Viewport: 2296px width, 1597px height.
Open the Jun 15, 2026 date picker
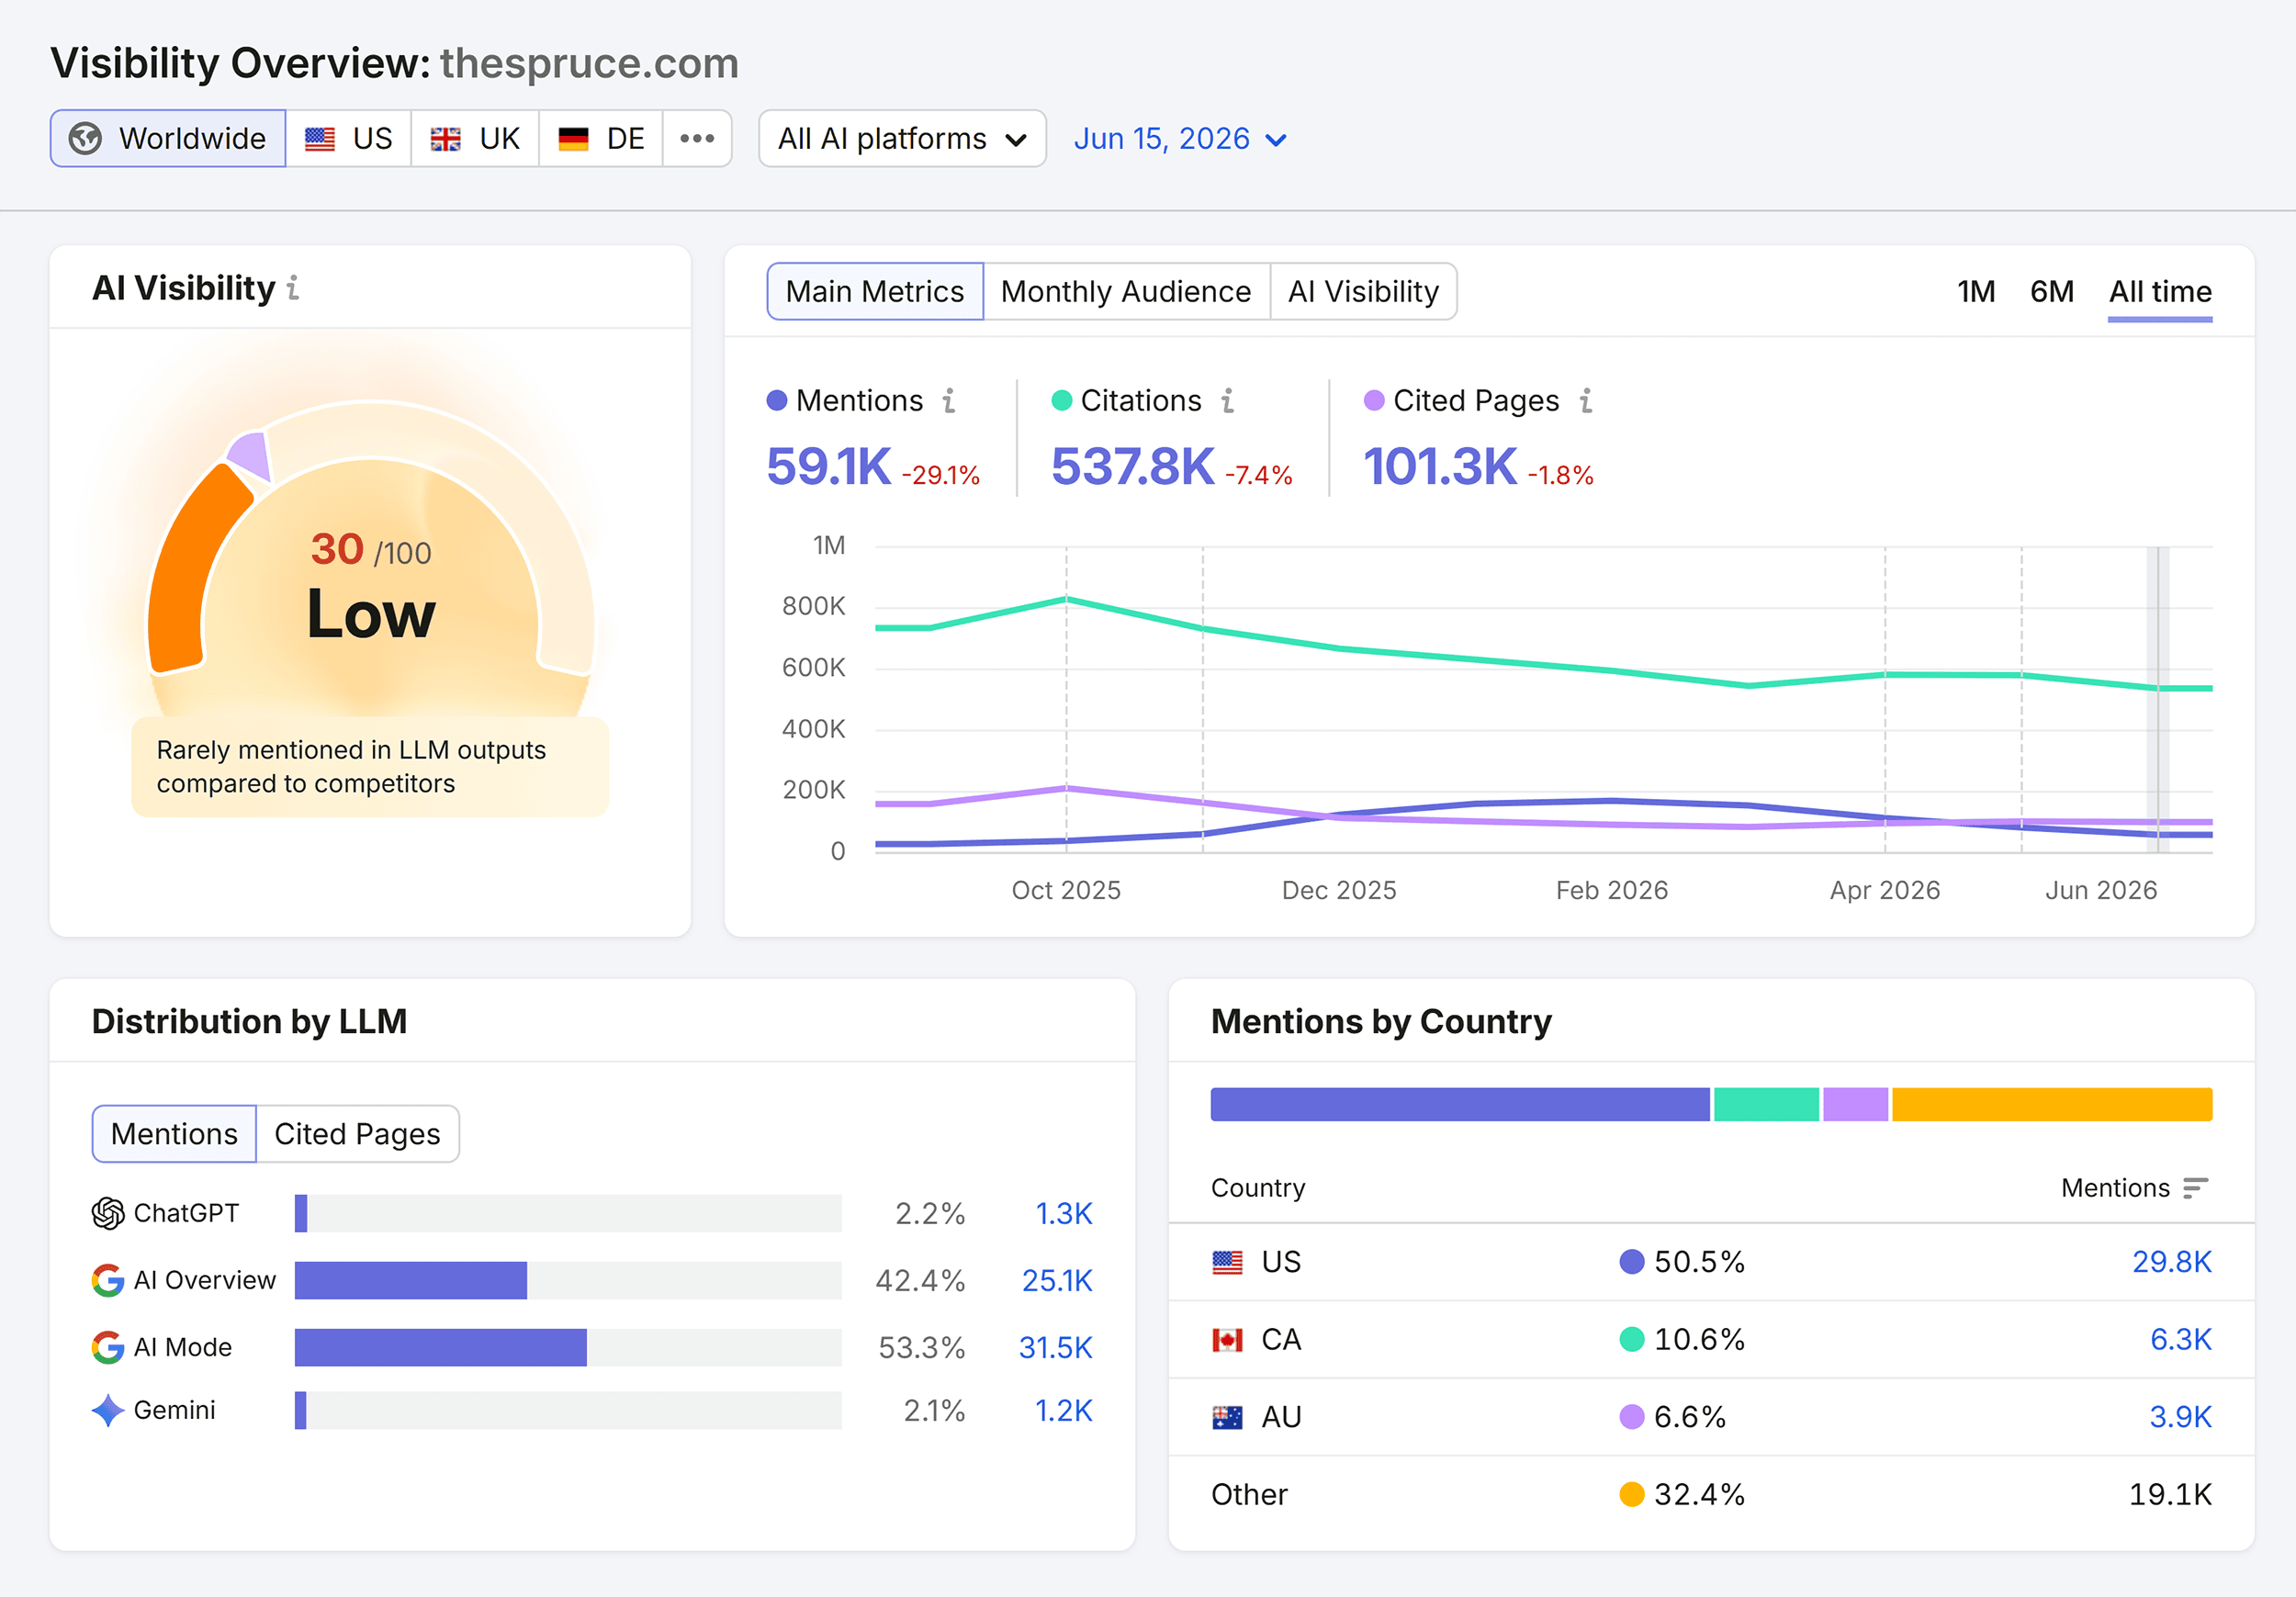[1180, 138]
